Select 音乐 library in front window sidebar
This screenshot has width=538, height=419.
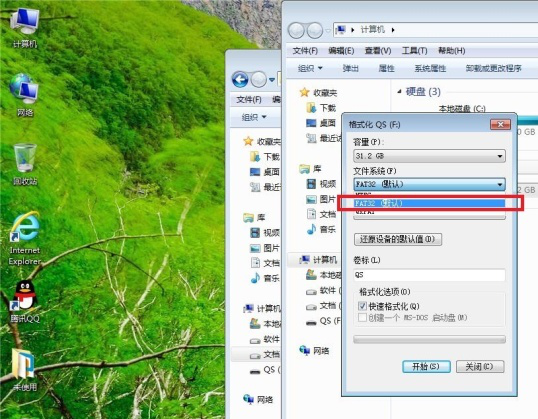(x=321, y=229)
